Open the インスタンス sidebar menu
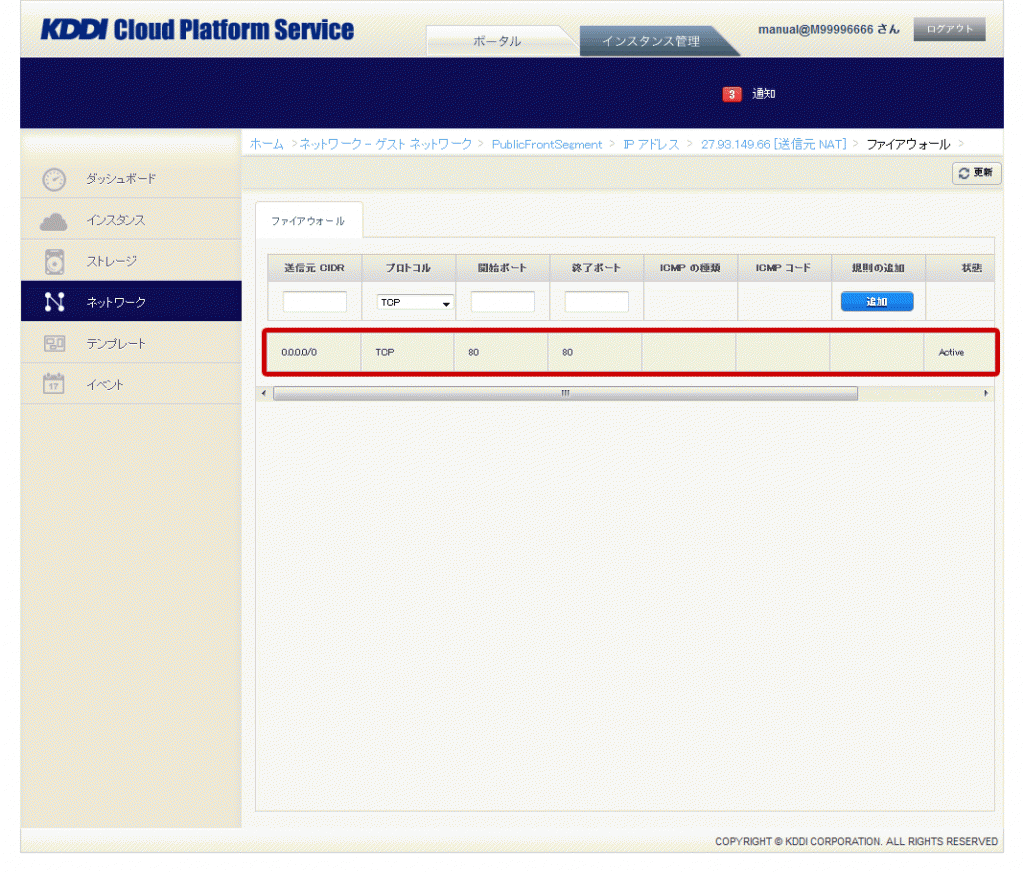The height and width of the screenshot is (872, 1024). coord(131,220)
